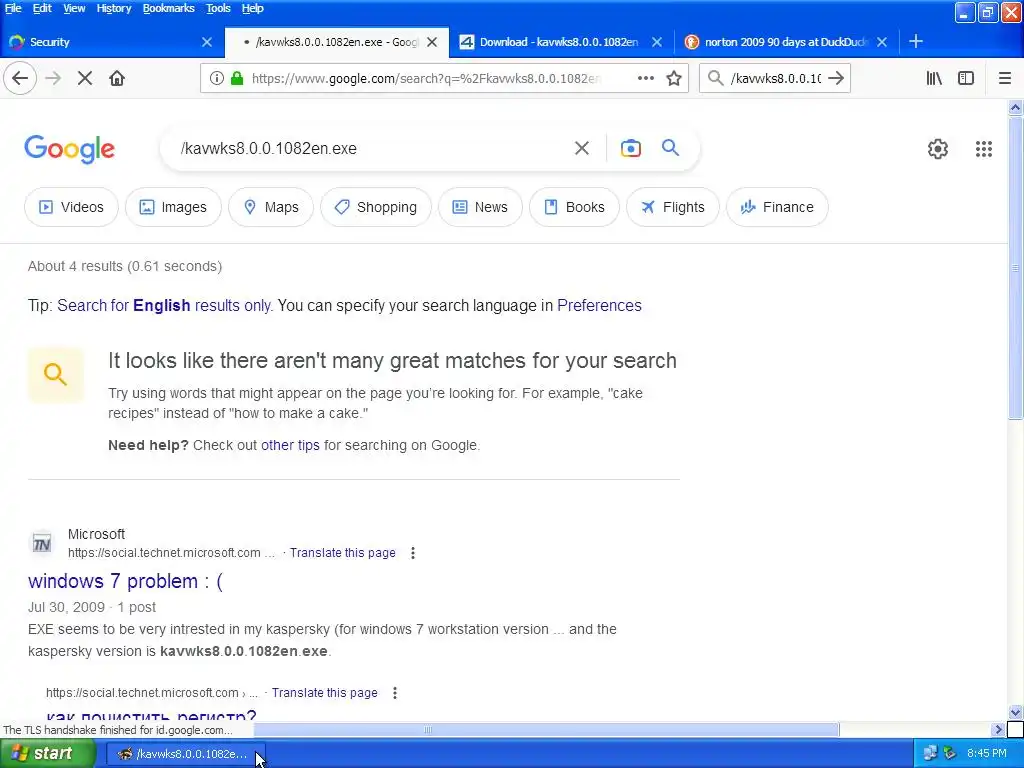1024x768 pixels.
Task: Click the tray icon beside the network icon
Action: point(950,754)
